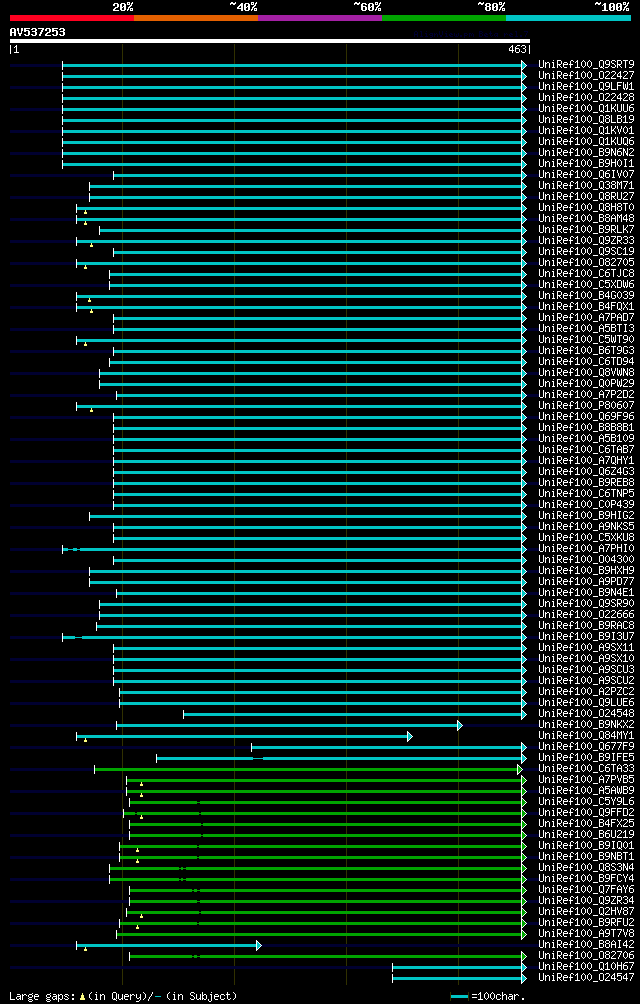640x1004 pixels.
Task: Click the purple ~60% identity legend segment
Action: [320, 18]
